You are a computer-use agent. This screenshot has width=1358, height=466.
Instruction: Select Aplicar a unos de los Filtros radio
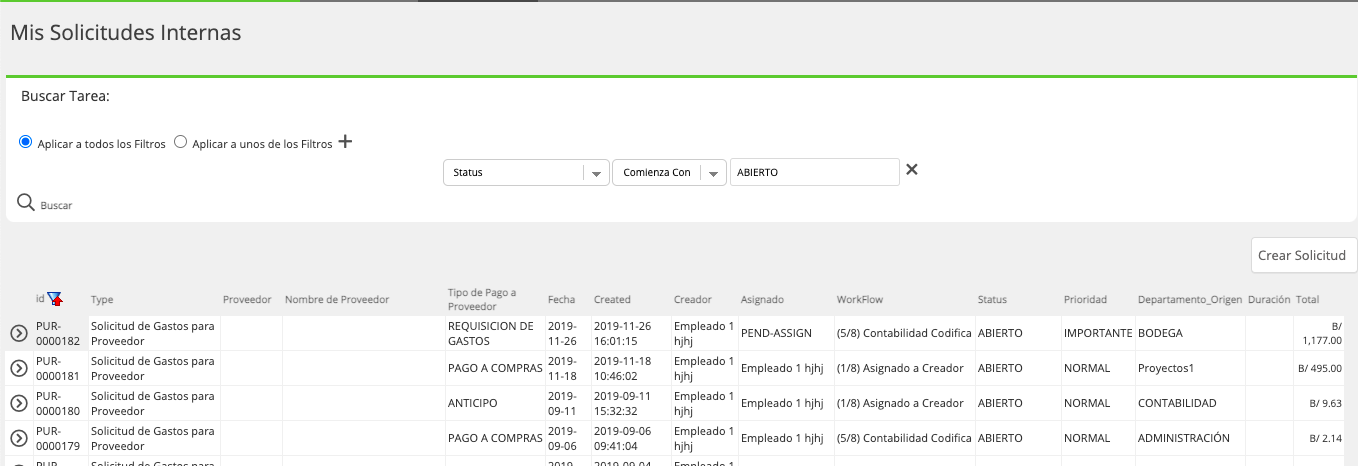click(x=181, y=142)
